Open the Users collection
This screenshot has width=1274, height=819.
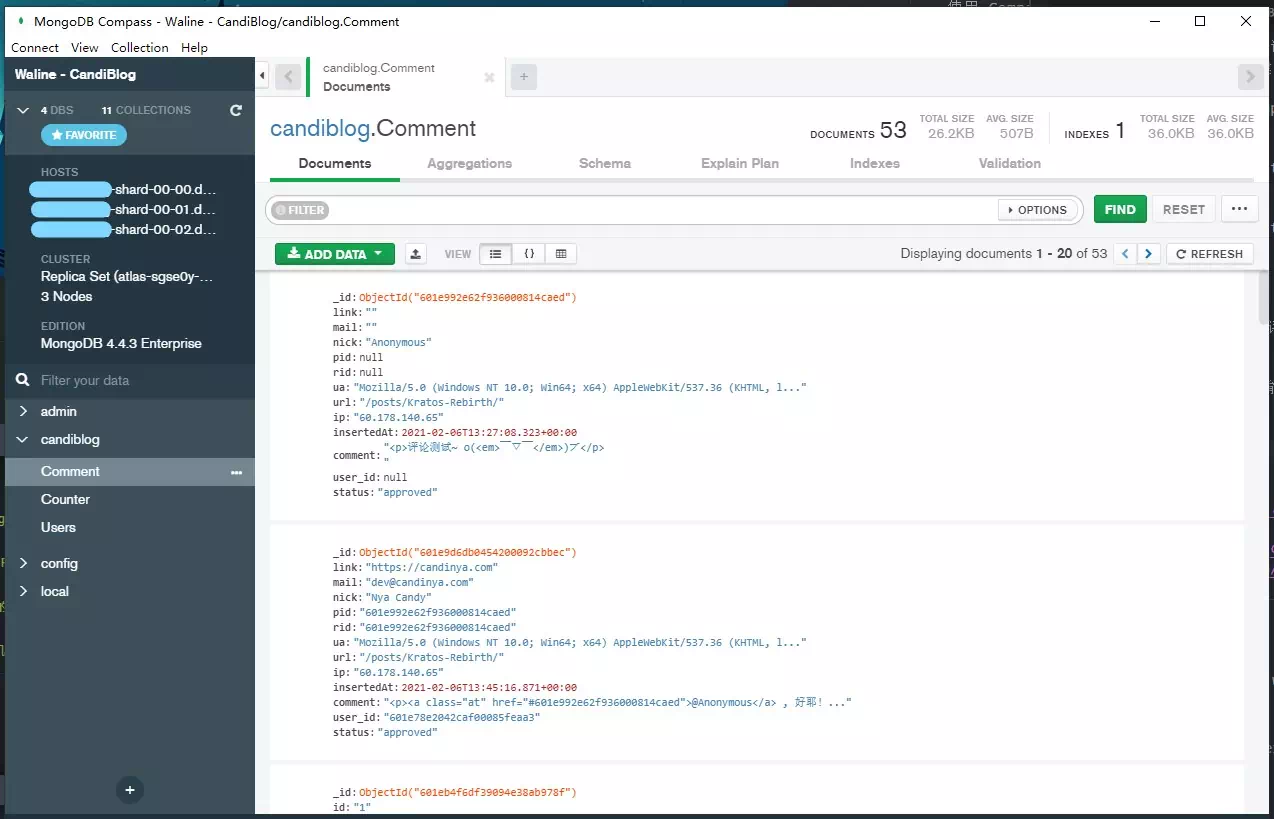click(x=58, y=528)
